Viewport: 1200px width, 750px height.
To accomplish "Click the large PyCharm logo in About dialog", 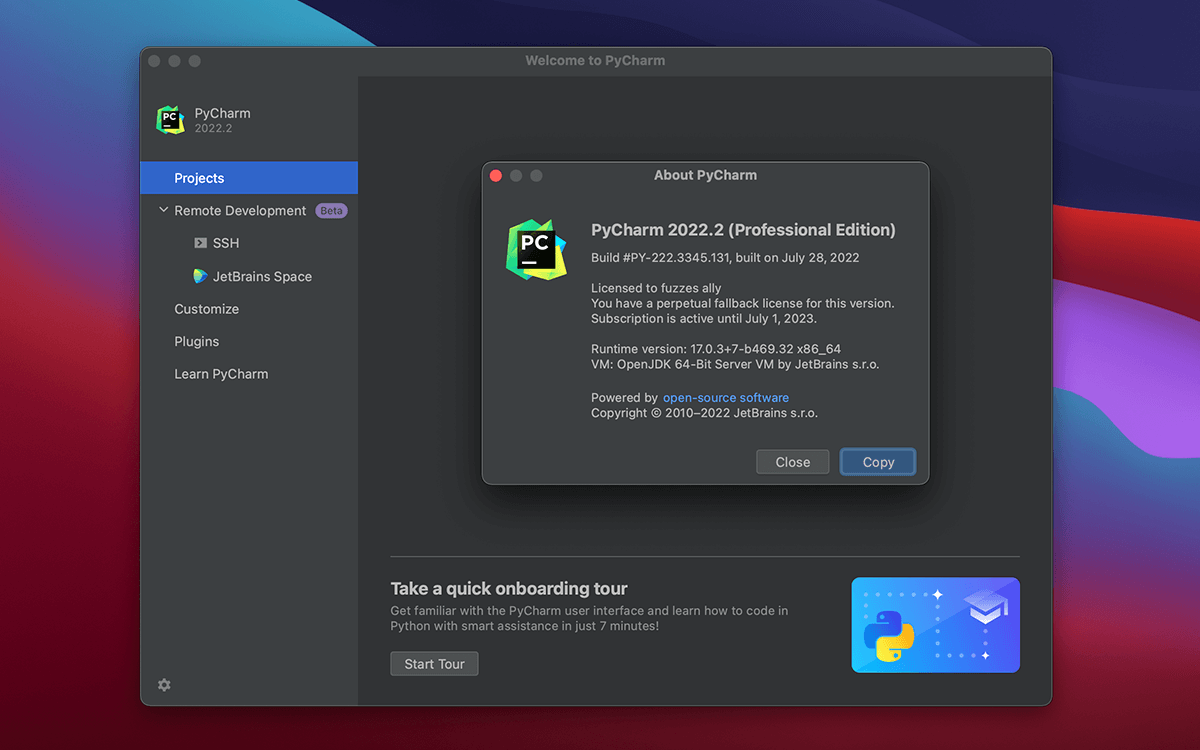I will click(x=536, y=249).
